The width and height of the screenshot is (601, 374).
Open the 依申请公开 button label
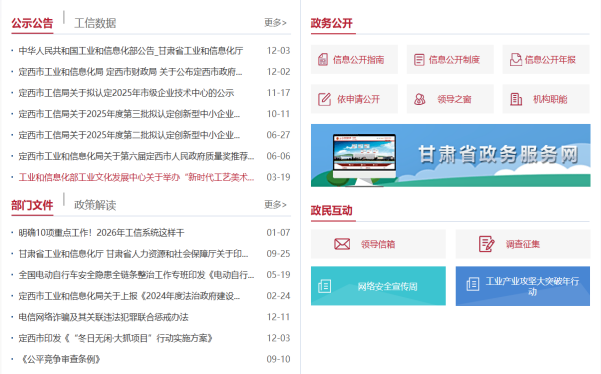pos(358,100)
